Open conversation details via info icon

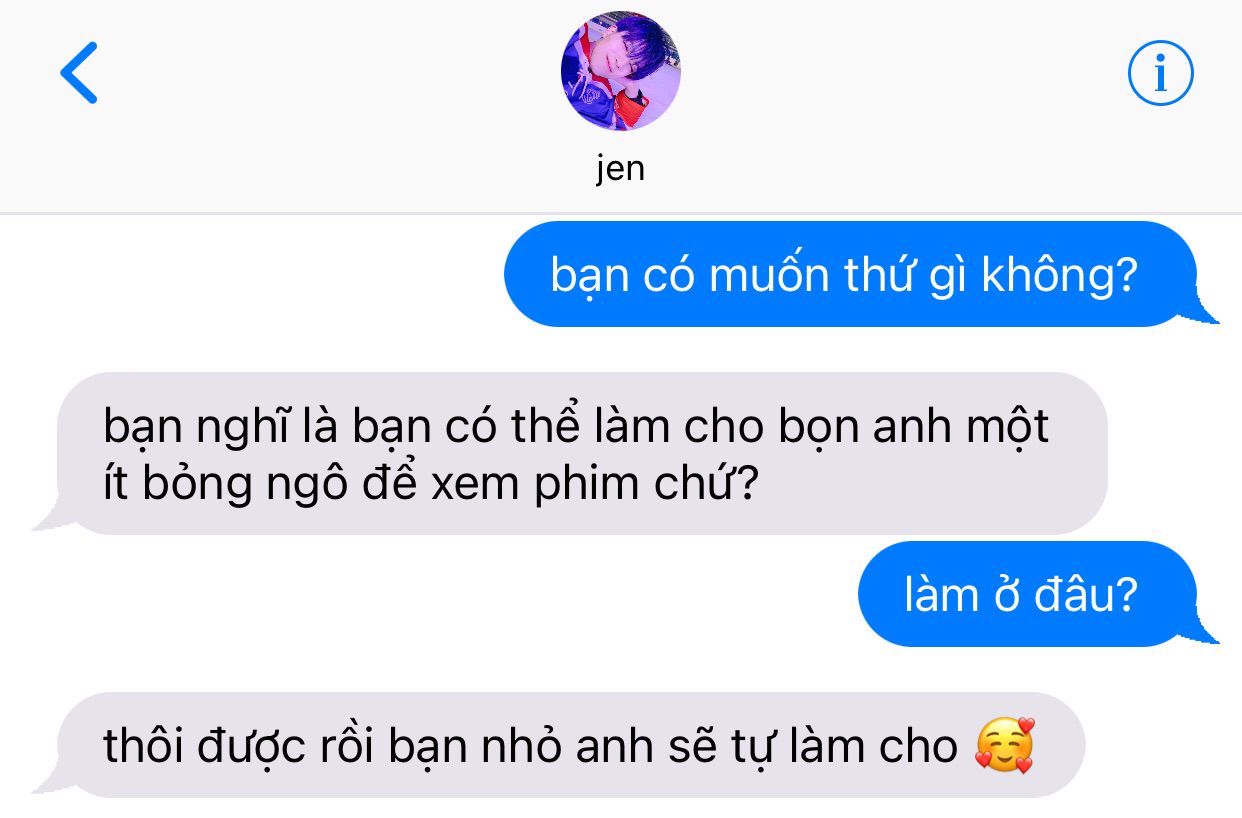pos(1161,73)
